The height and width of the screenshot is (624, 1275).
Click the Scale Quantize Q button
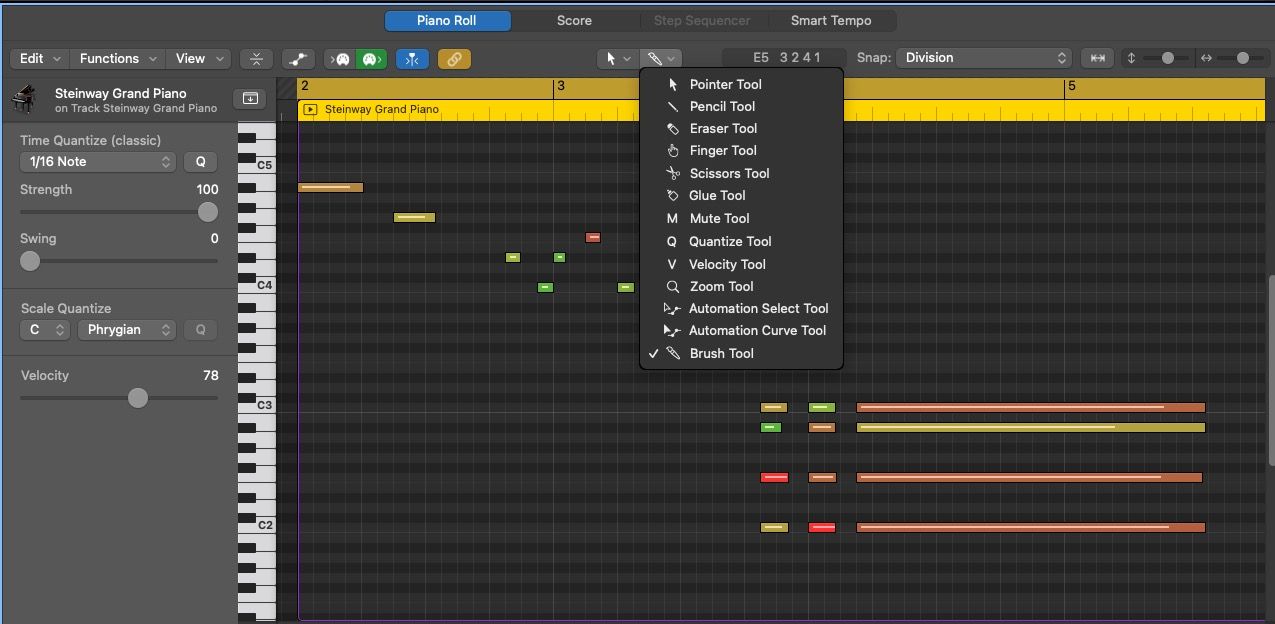tap(200, 329)
